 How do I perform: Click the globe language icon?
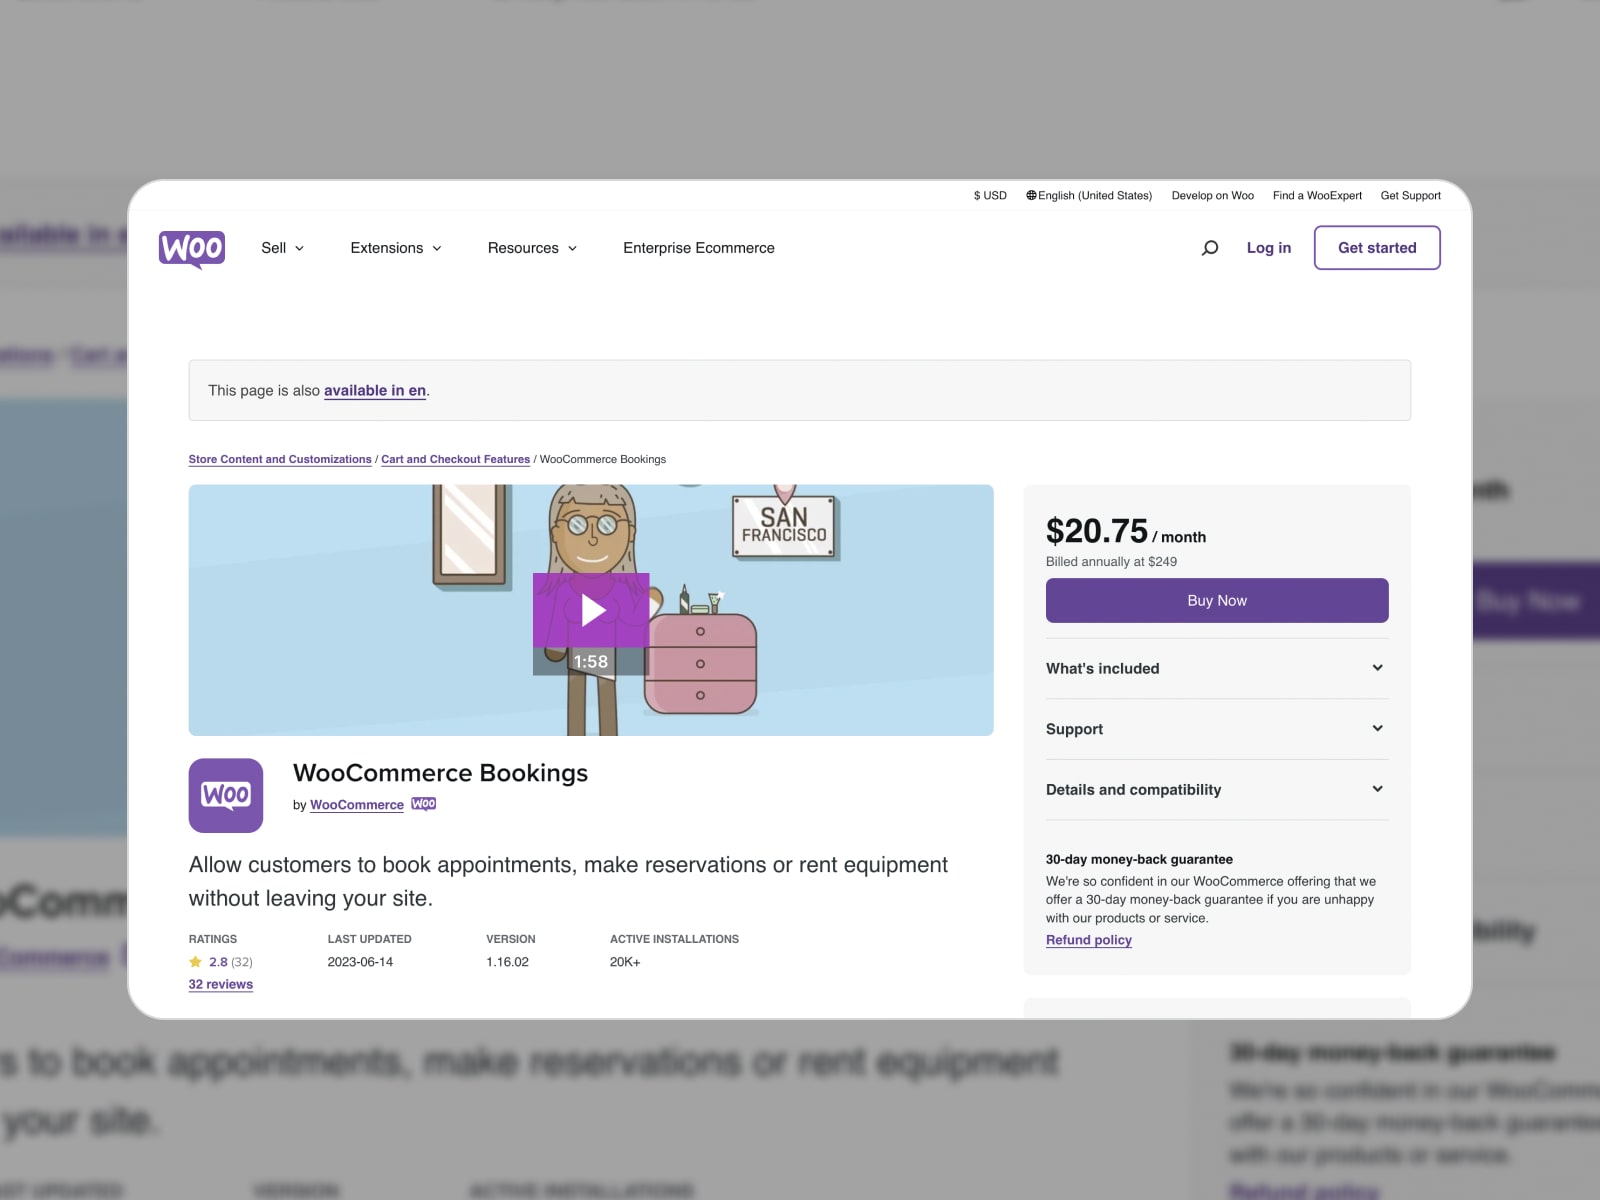pyautogui.click(x=1031, y=195)
